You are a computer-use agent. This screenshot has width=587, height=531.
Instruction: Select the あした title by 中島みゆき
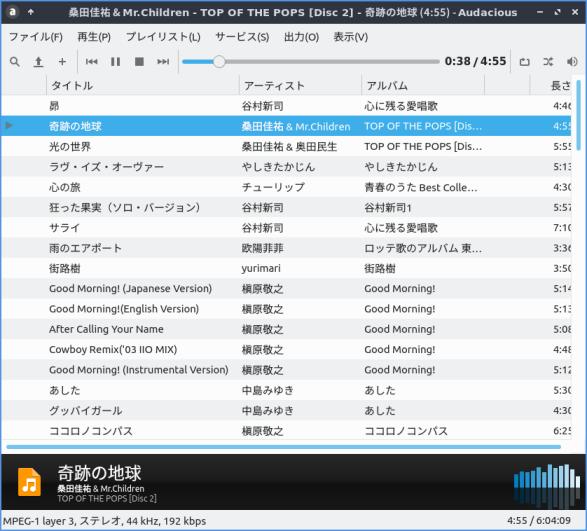click(65, 390)
